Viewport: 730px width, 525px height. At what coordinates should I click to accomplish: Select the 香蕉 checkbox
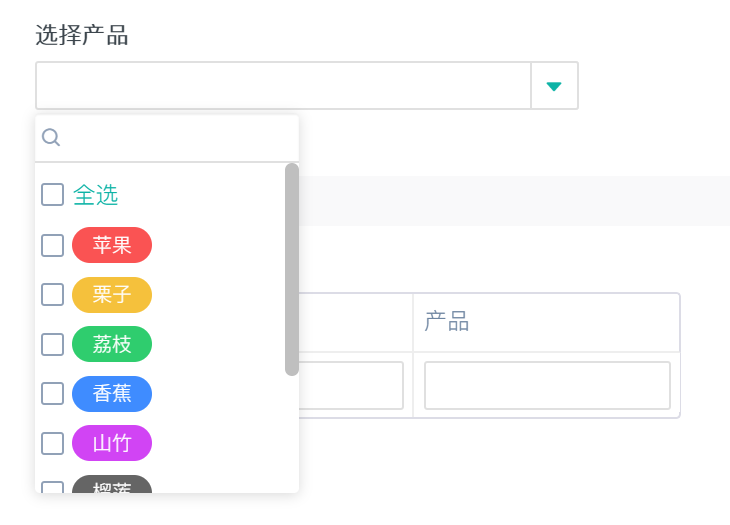52,393
